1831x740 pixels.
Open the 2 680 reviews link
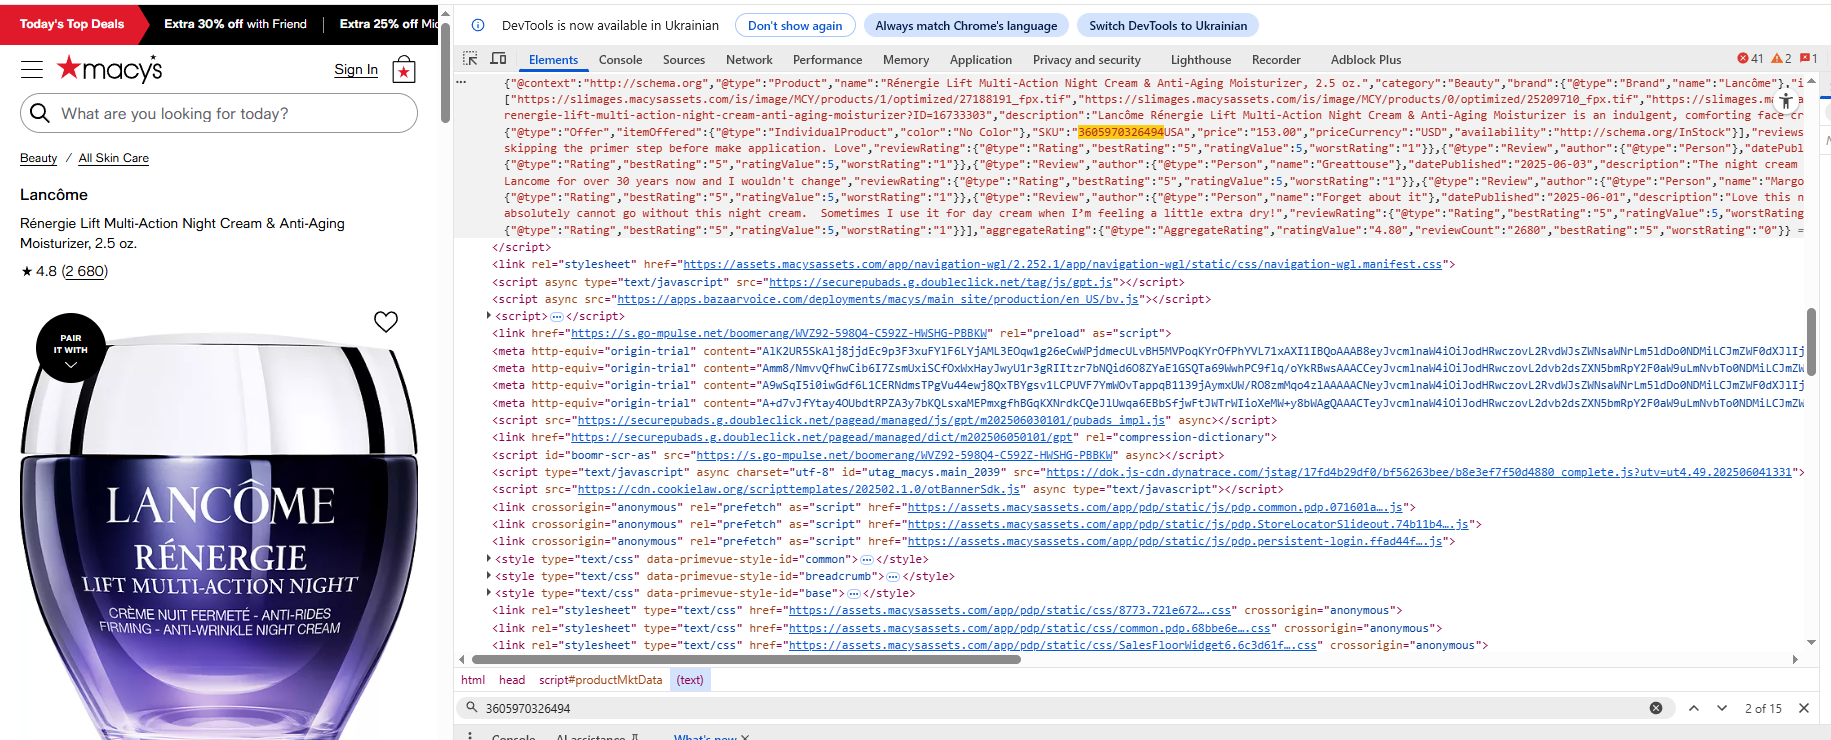coord(85,271)
